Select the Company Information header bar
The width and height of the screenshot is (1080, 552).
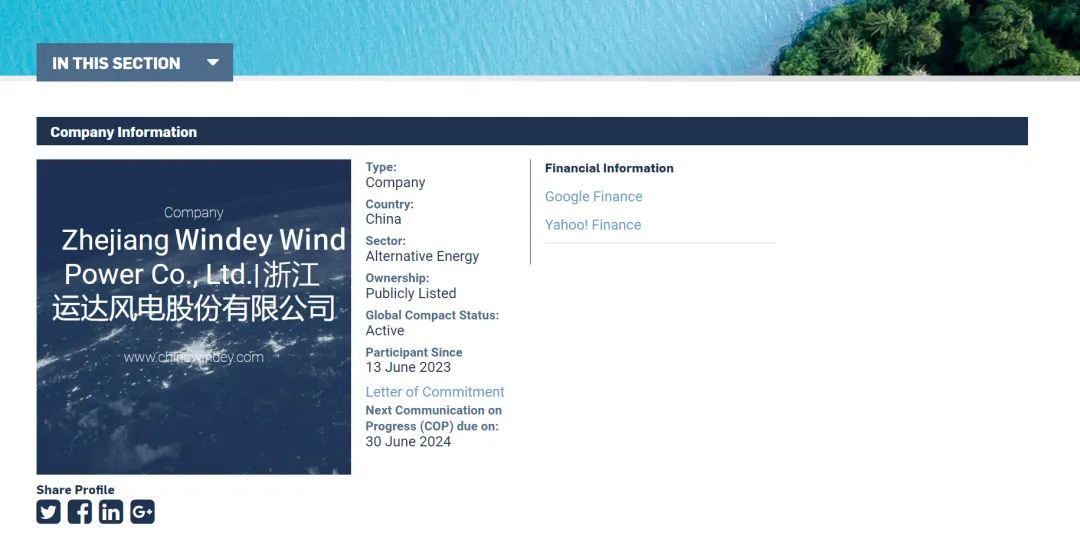coord(531,132)
